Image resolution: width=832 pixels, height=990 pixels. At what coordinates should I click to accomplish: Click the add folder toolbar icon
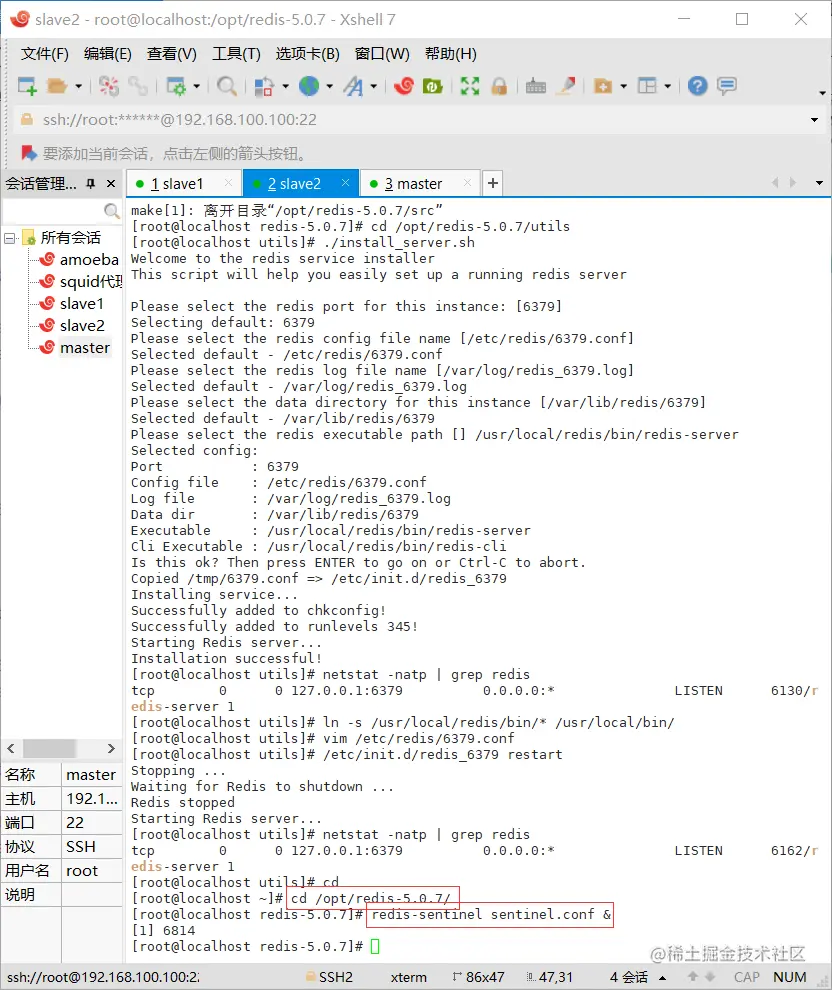603,85
